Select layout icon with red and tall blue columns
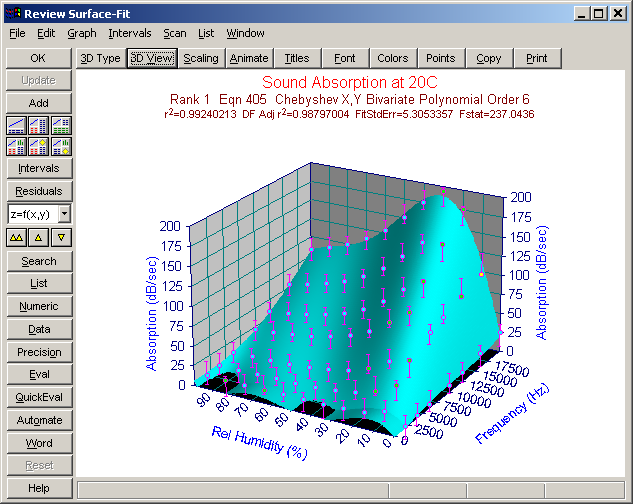633x504 pixels. tap(39, 126)
